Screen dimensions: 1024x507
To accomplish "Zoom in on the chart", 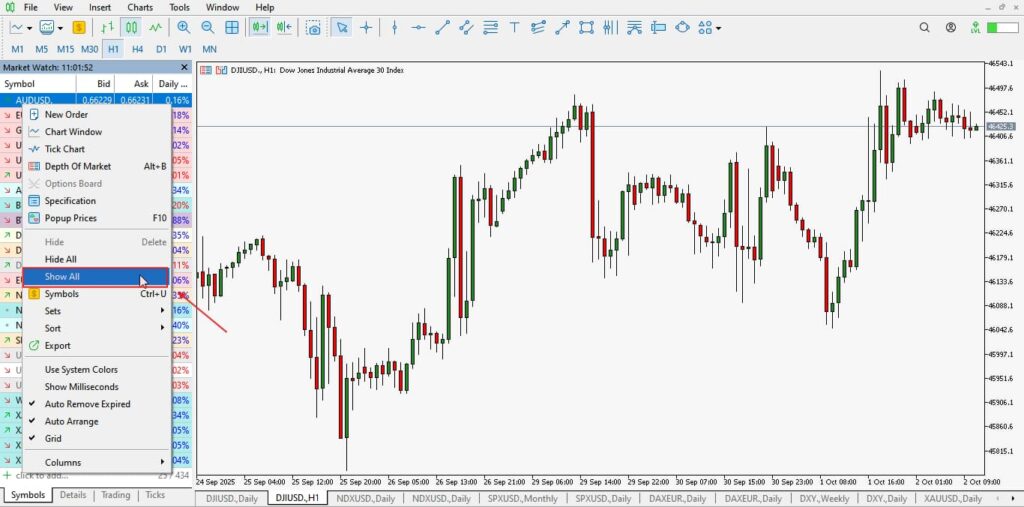I will 184,28.
